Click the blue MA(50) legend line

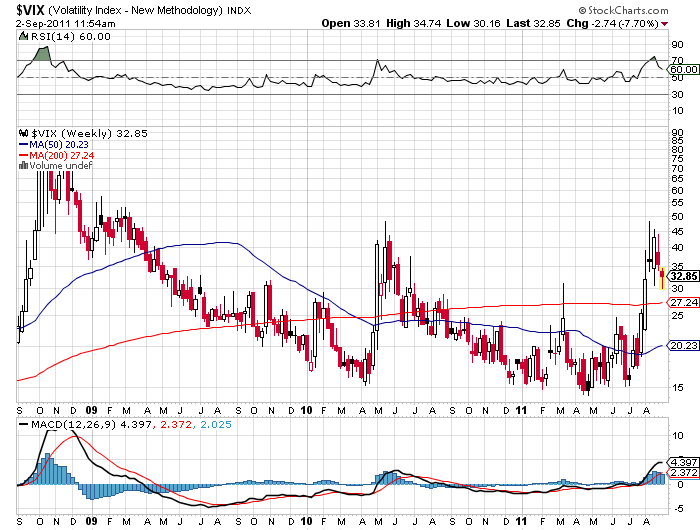[x=23, y=144]
